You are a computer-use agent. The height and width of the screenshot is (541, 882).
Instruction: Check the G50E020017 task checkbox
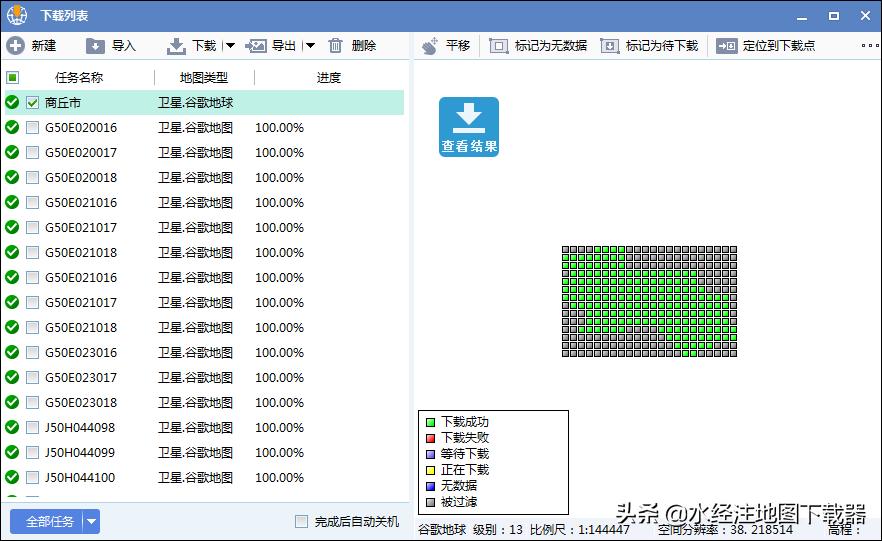(x=33, y=152)
